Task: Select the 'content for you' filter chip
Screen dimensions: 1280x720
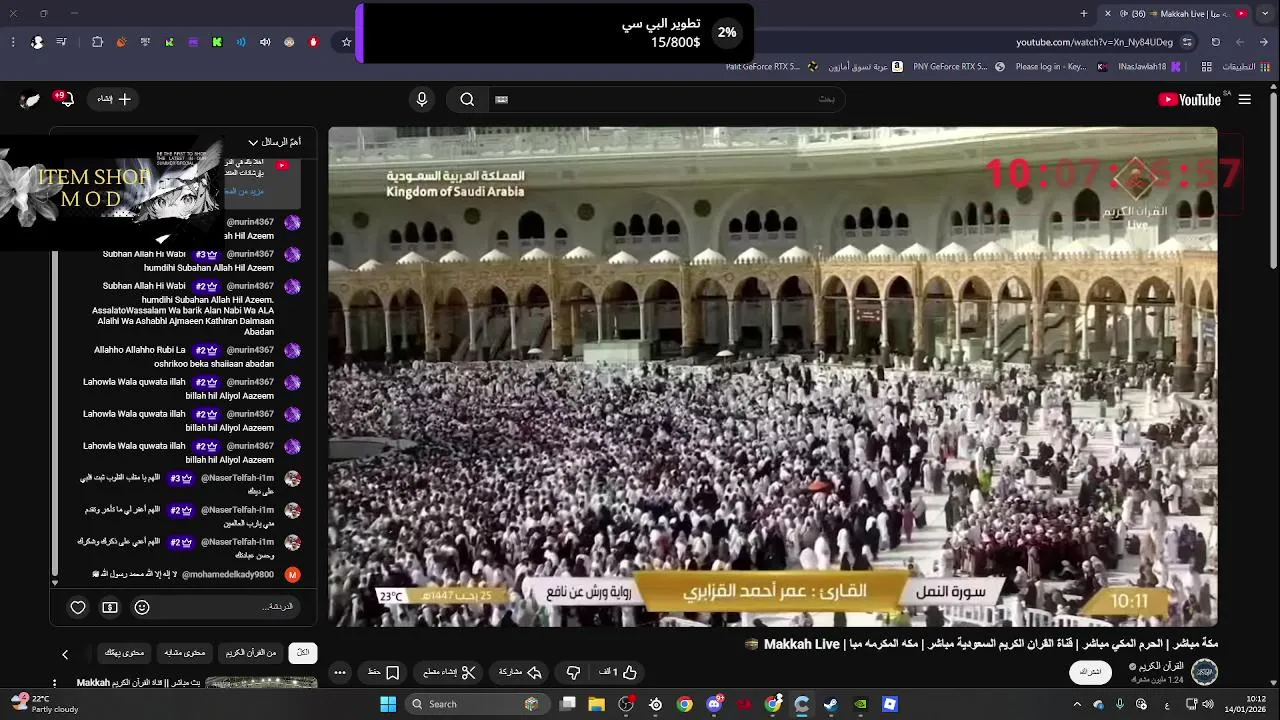Action: point(125,653)
